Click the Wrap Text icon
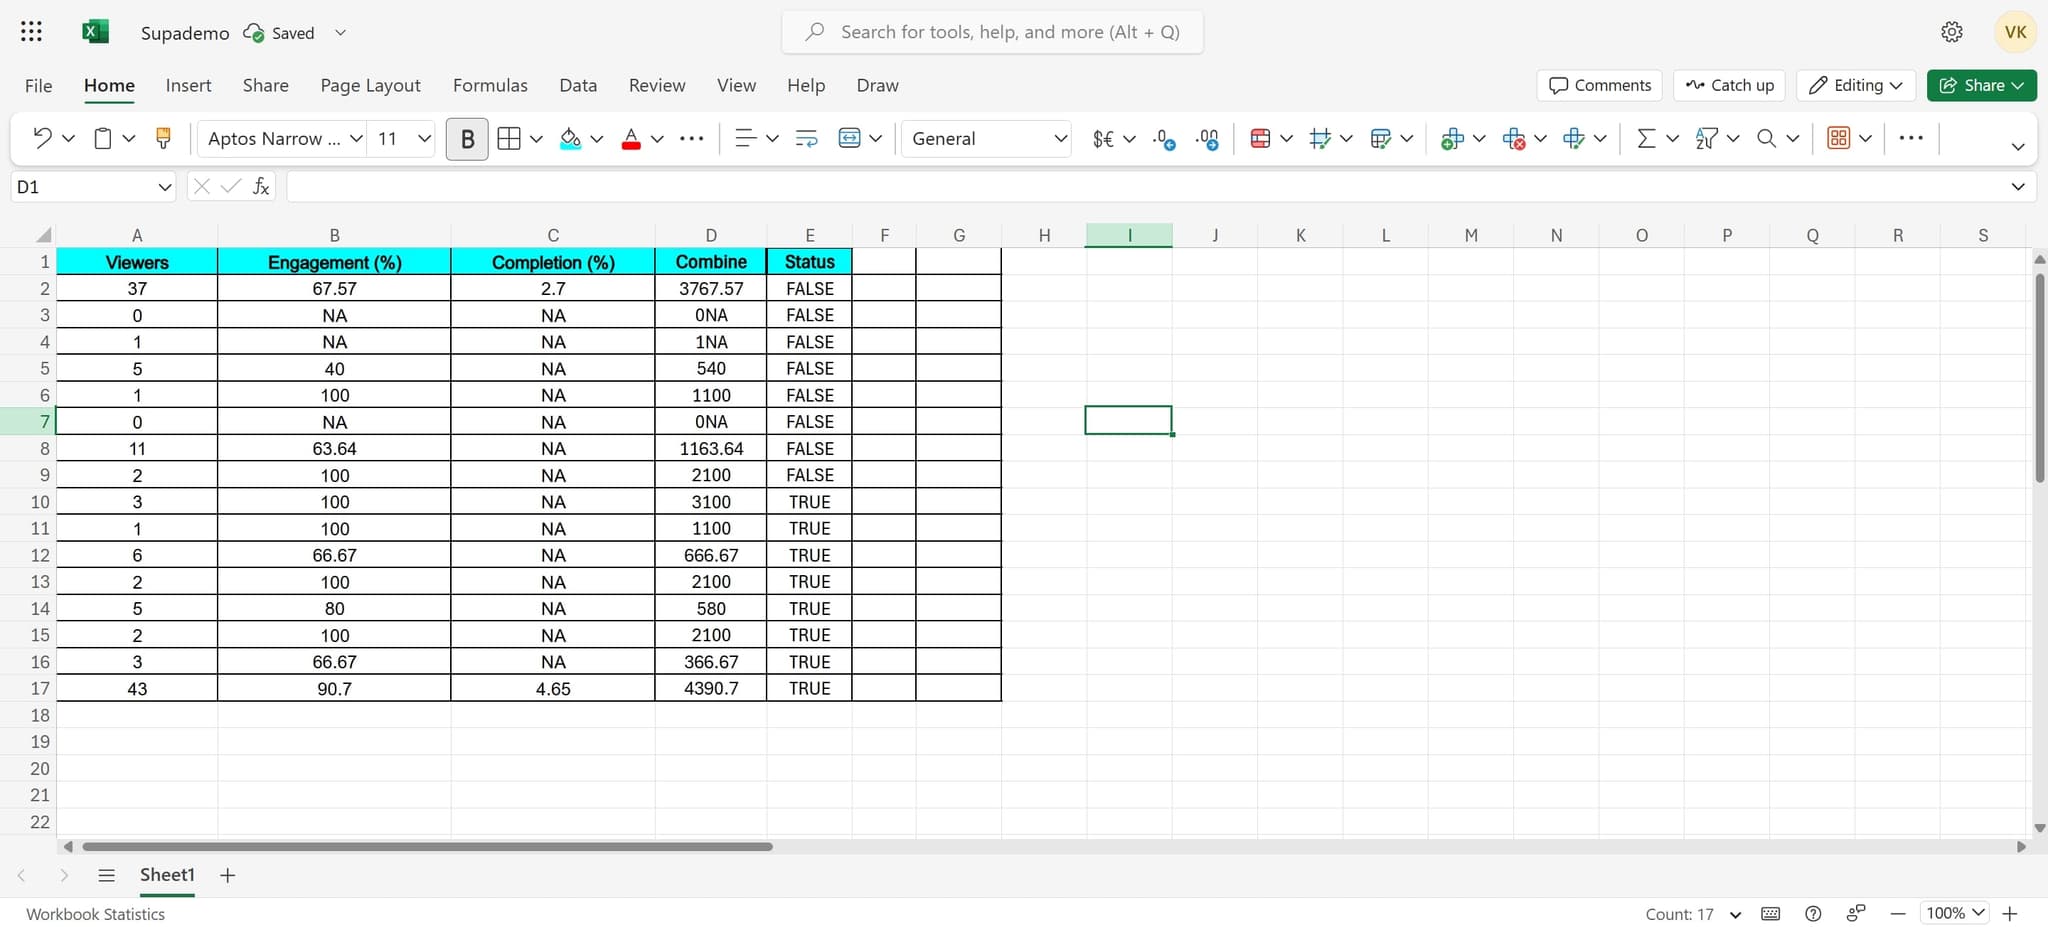The image size is (2048, 927). (806, 139)
